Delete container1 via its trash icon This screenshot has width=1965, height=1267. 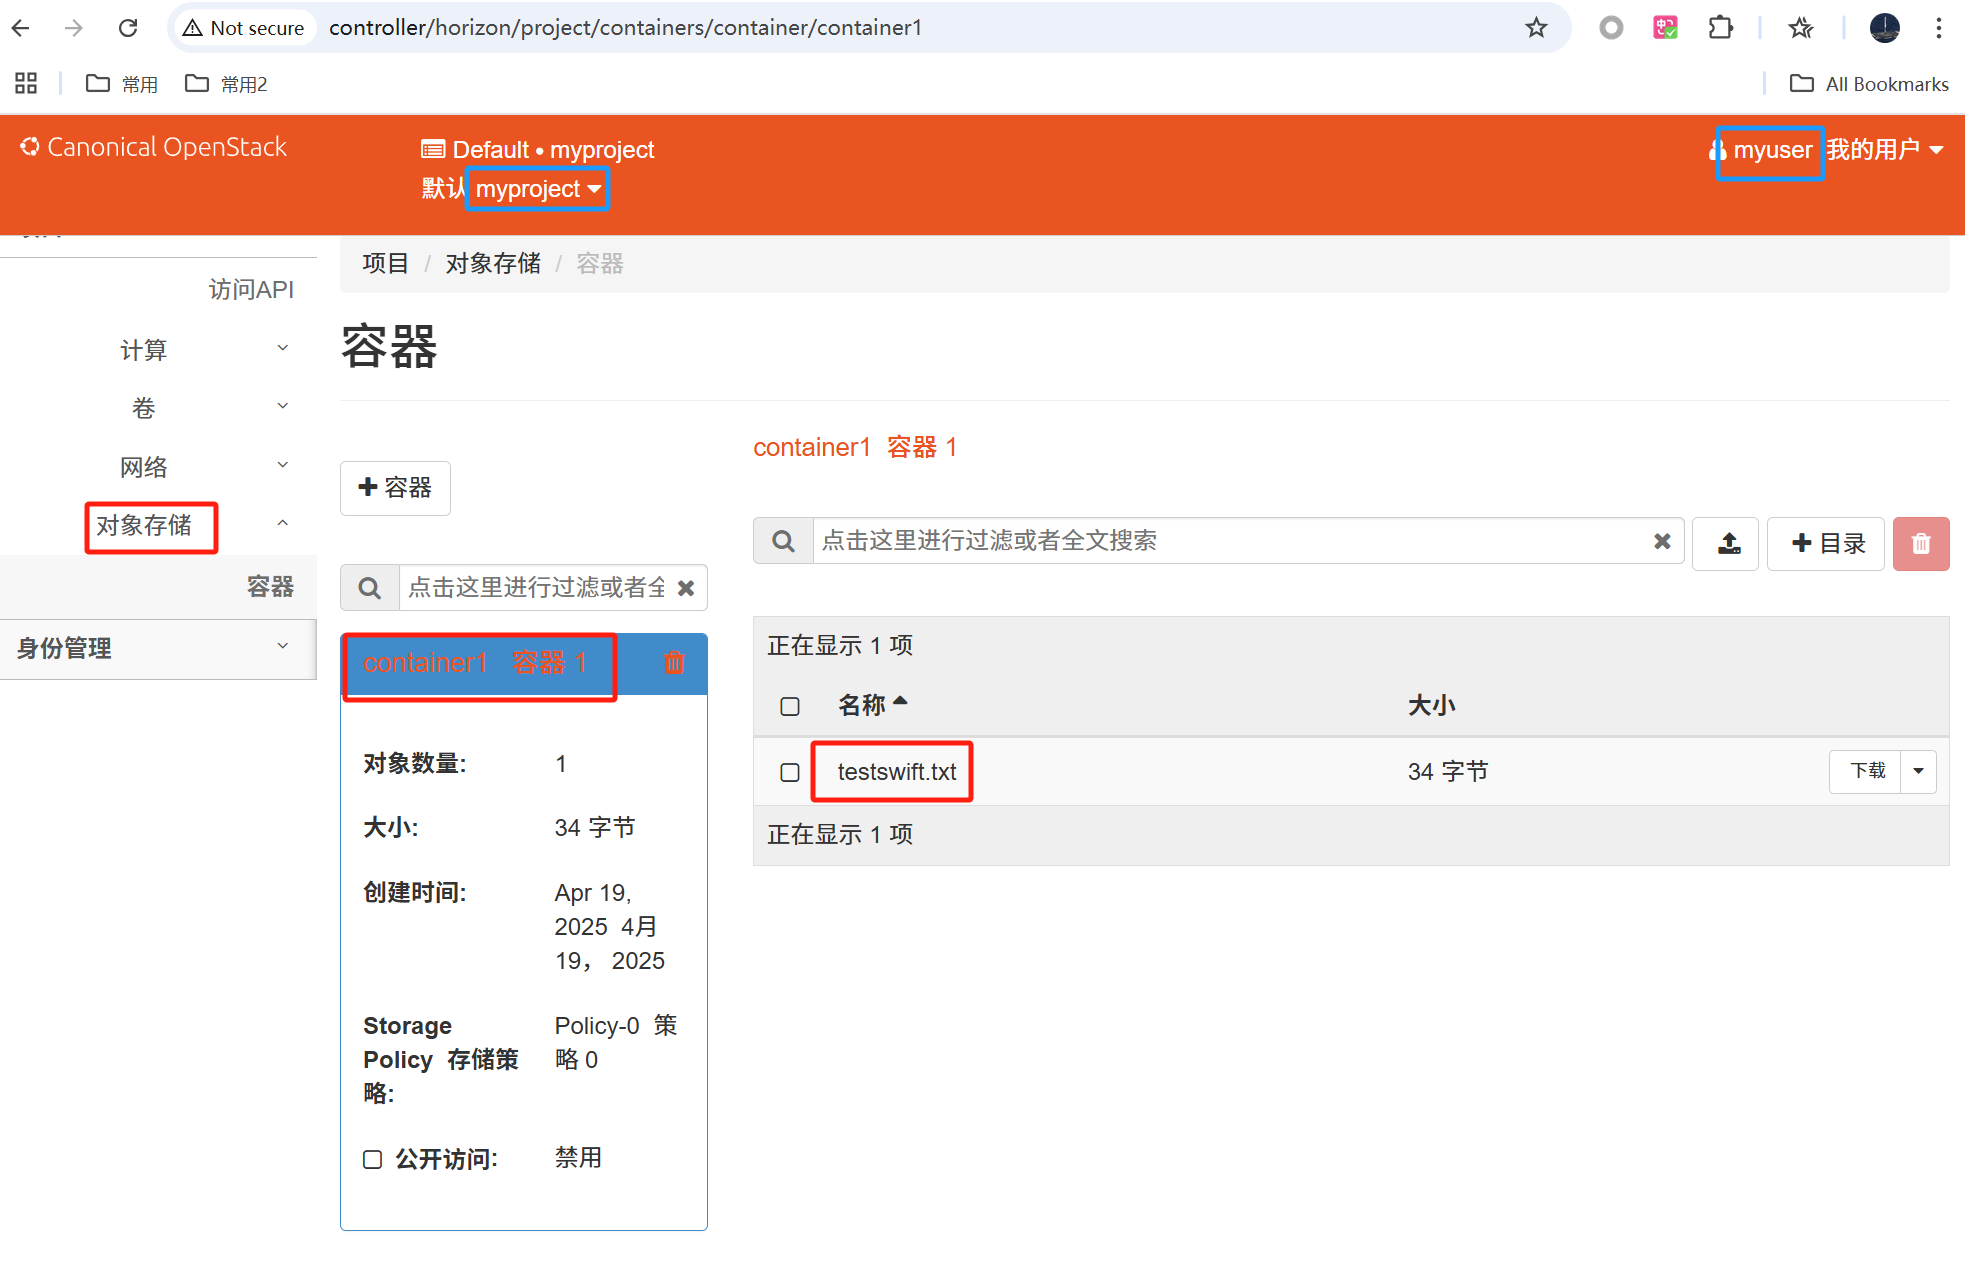coord(675,662)
